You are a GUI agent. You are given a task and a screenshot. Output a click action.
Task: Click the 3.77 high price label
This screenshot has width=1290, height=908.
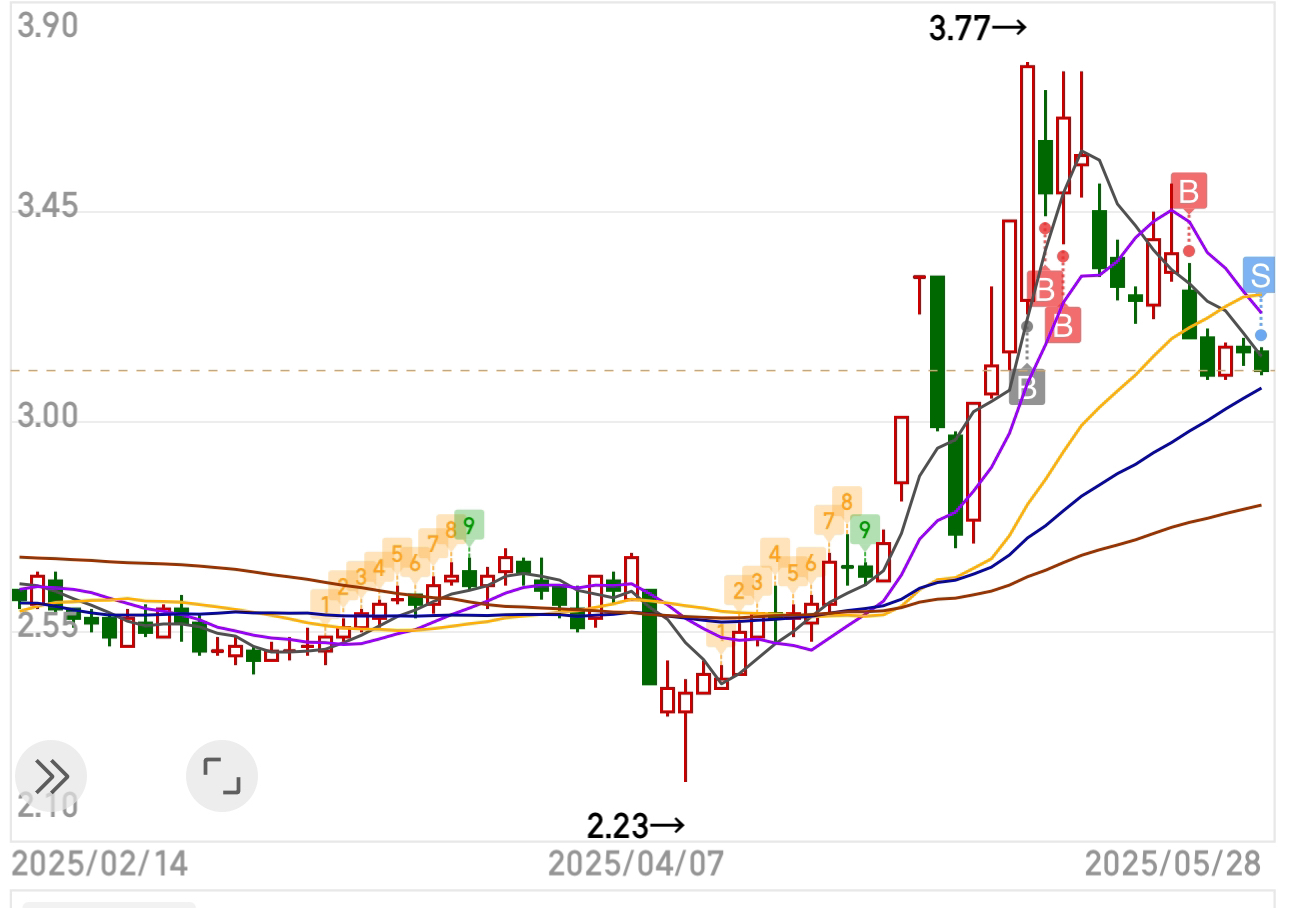[977, 29]
